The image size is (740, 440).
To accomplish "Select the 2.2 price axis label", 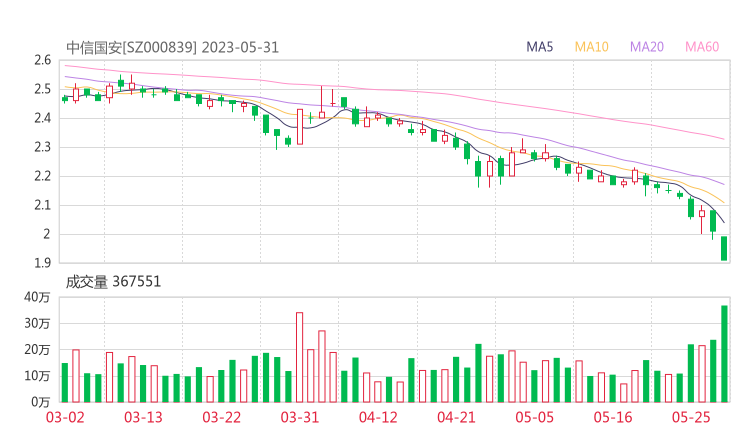I will 42,176.
